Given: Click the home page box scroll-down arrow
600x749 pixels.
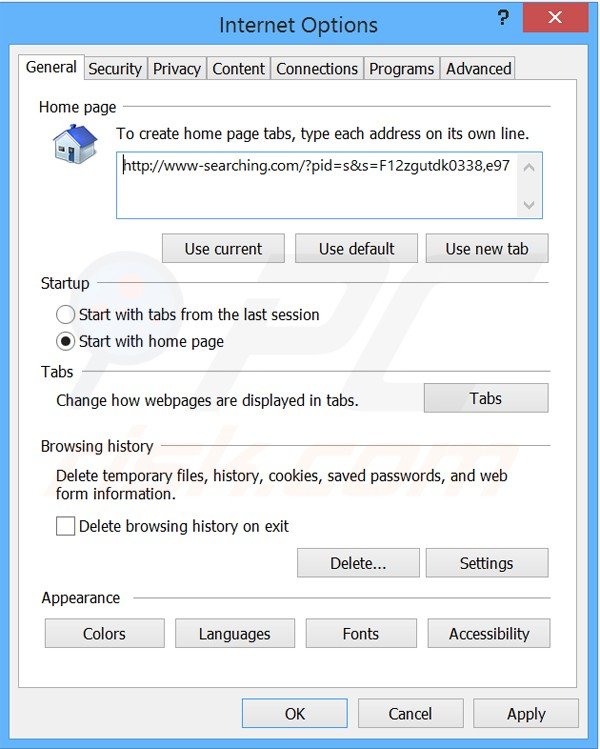Looking at the screenshot, I should tap(529, 205).
